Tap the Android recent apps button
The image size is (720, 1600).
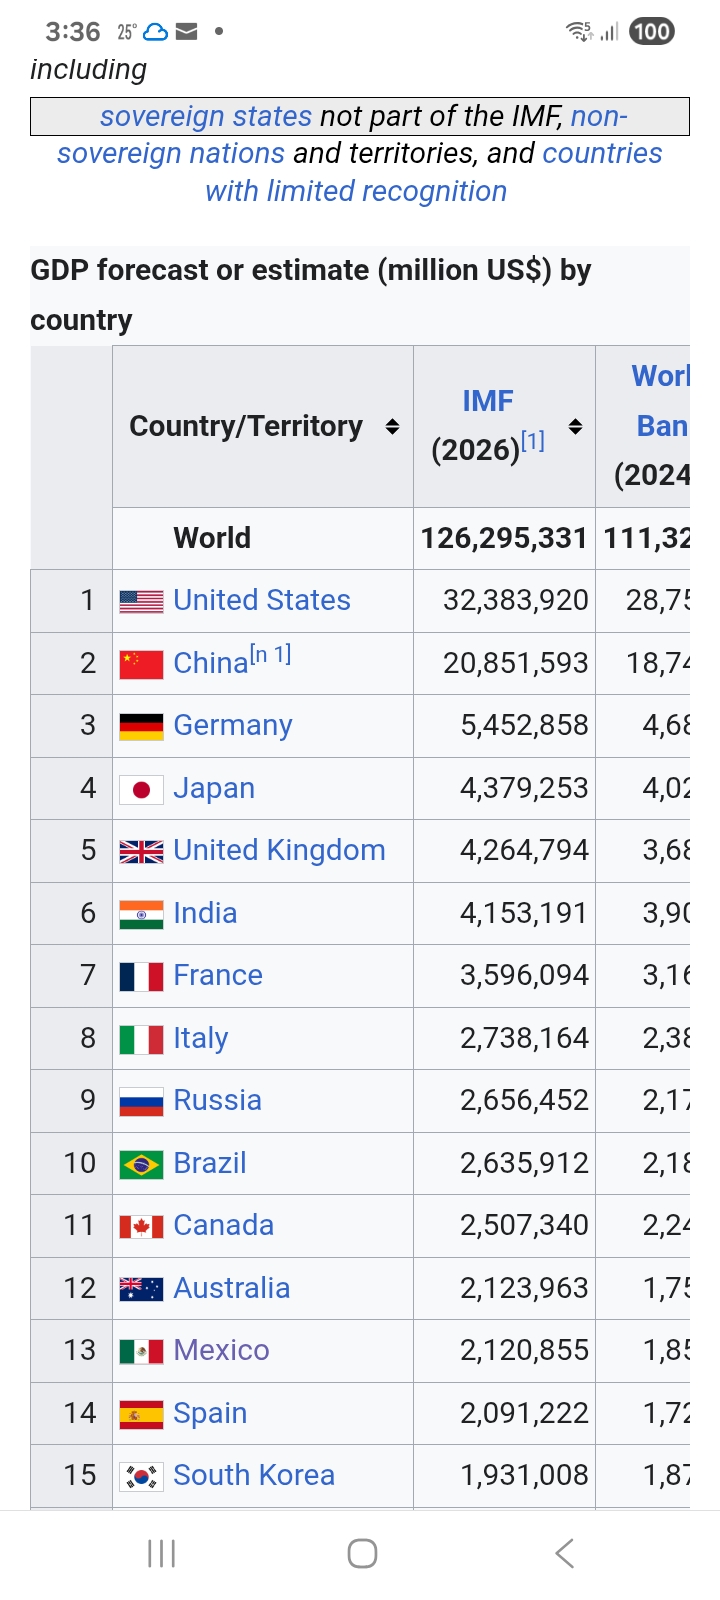tap(161, 1553)
